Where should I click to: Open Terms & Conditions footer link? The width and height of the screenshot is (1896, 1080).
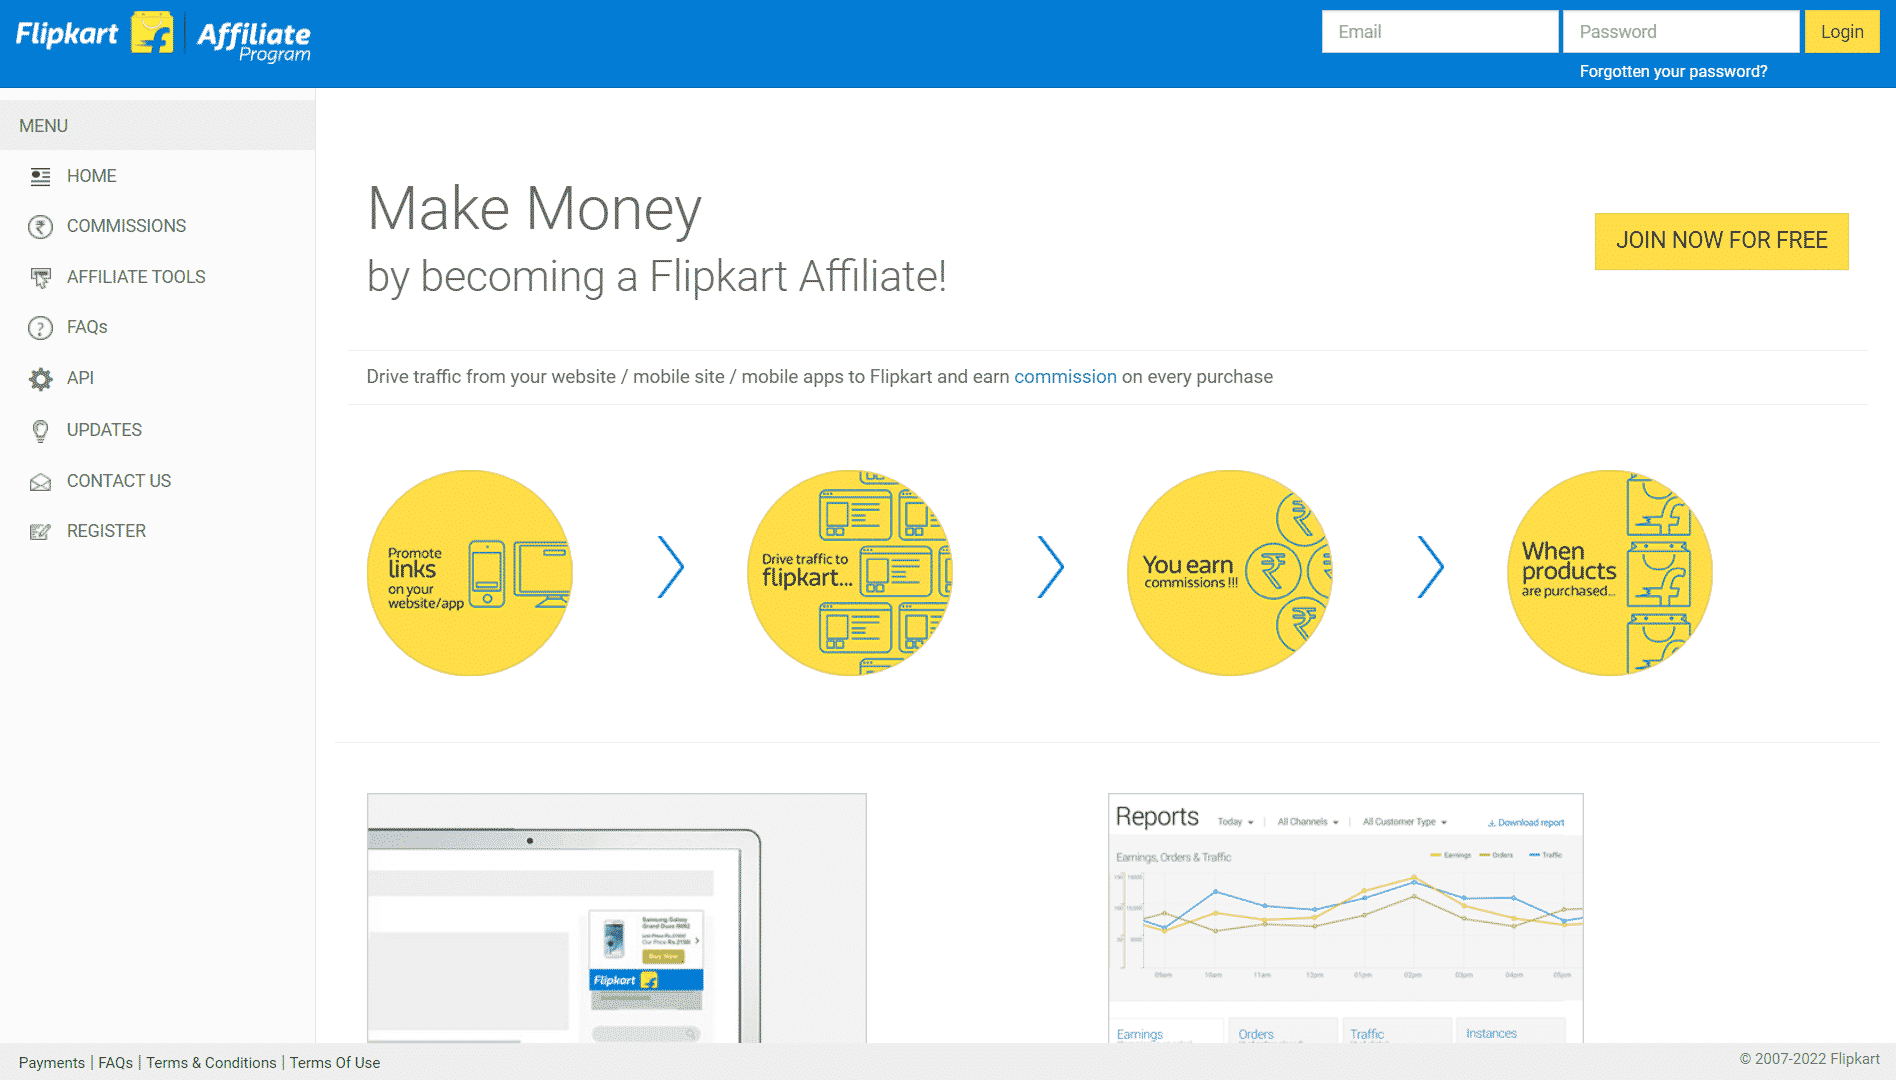(211, 1063)
